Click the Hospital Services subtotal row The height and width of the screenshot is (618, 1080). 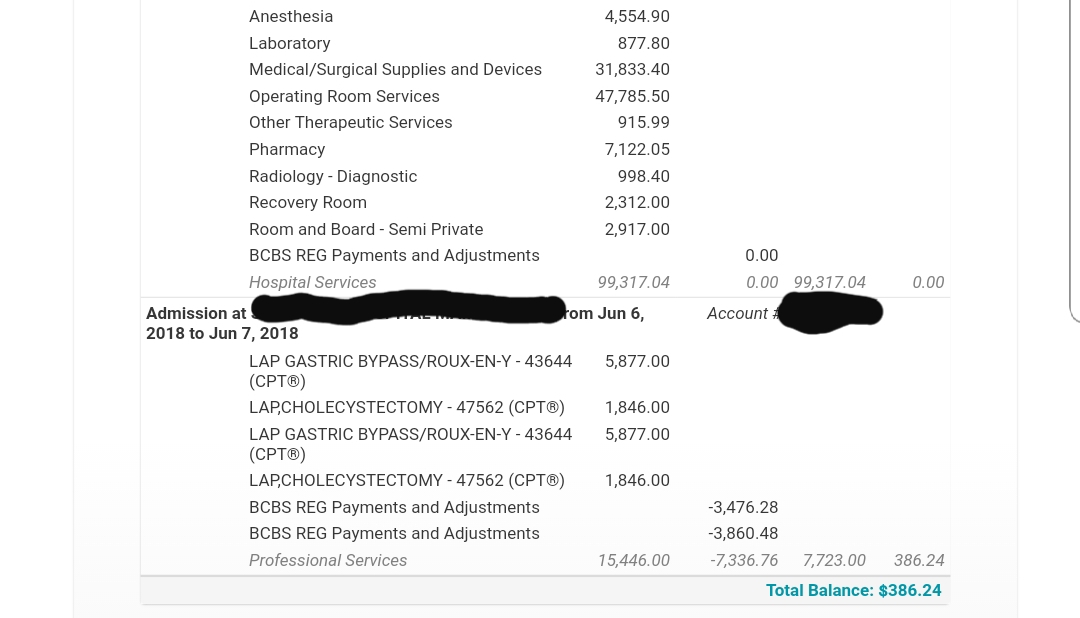(545, 282)
